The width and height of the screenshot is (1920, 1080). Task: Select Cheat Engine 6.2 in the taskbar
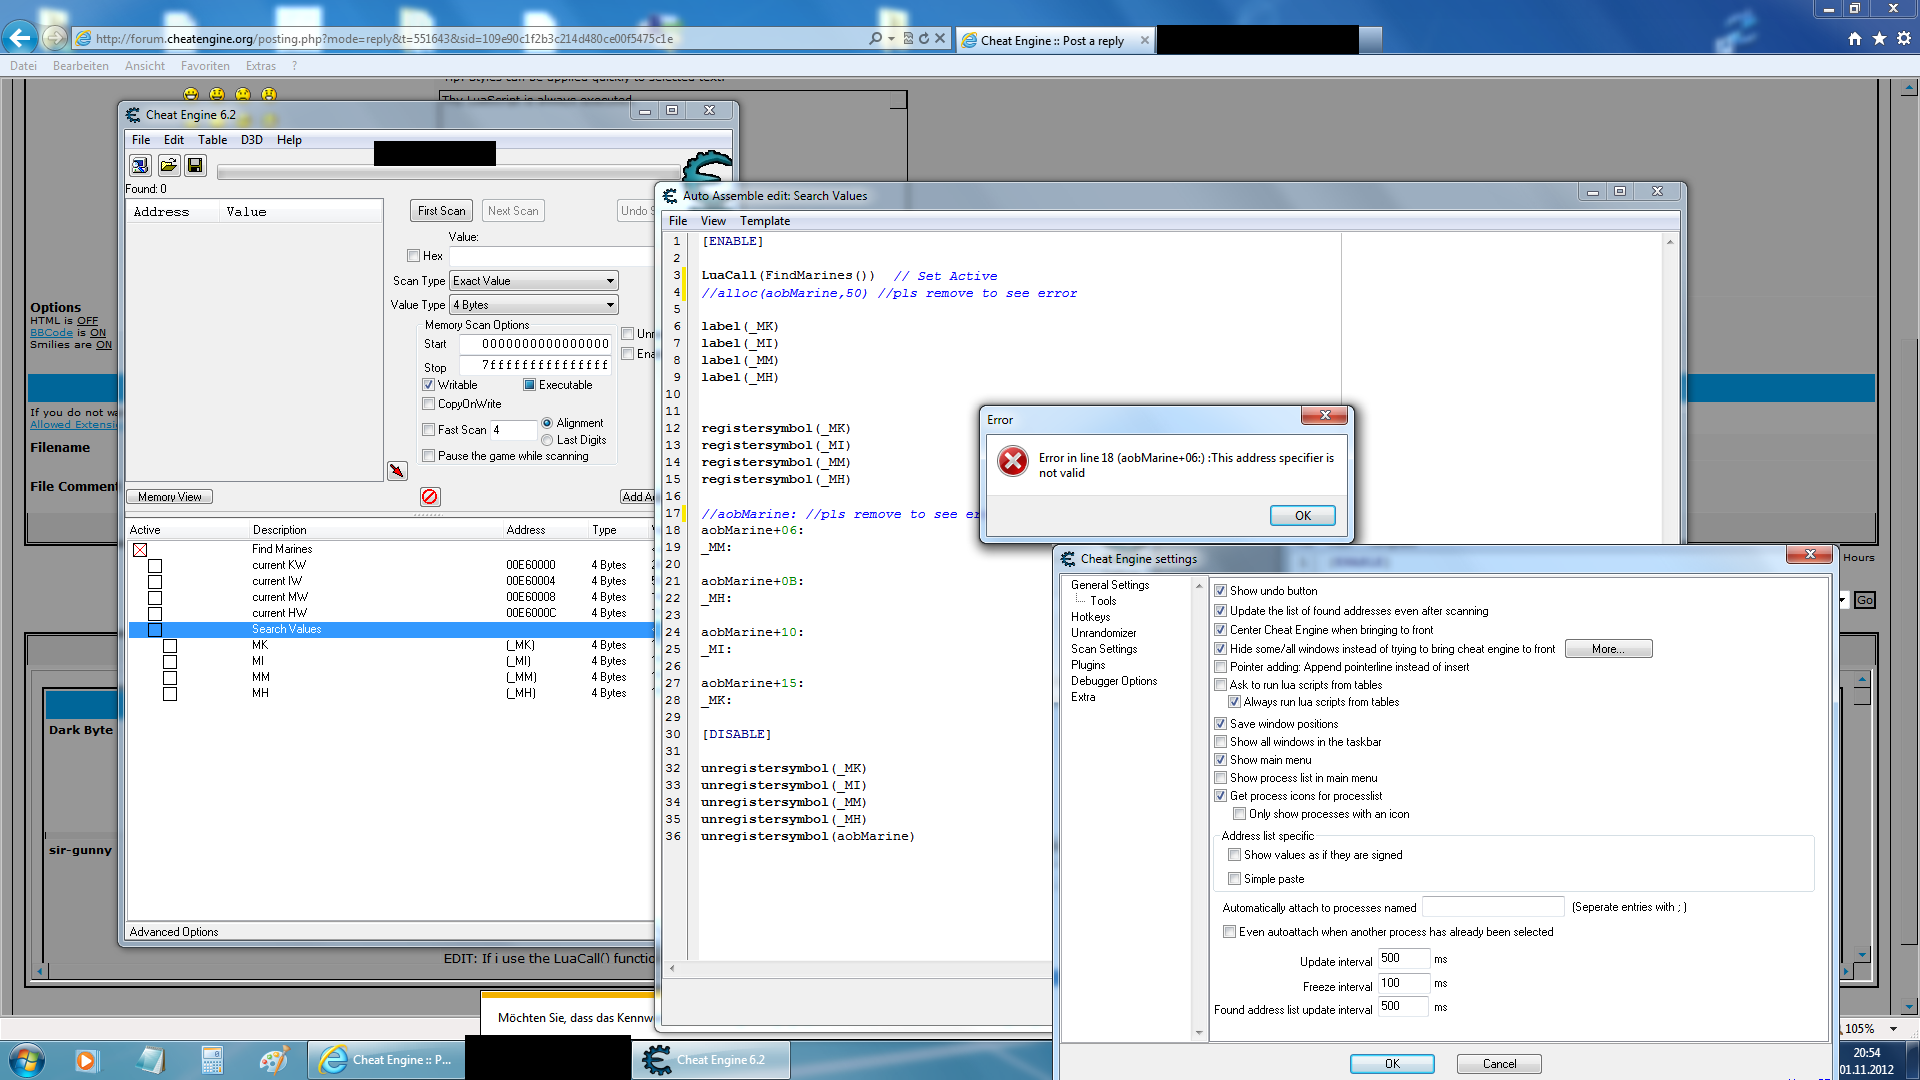click(x=710, y=1059)
